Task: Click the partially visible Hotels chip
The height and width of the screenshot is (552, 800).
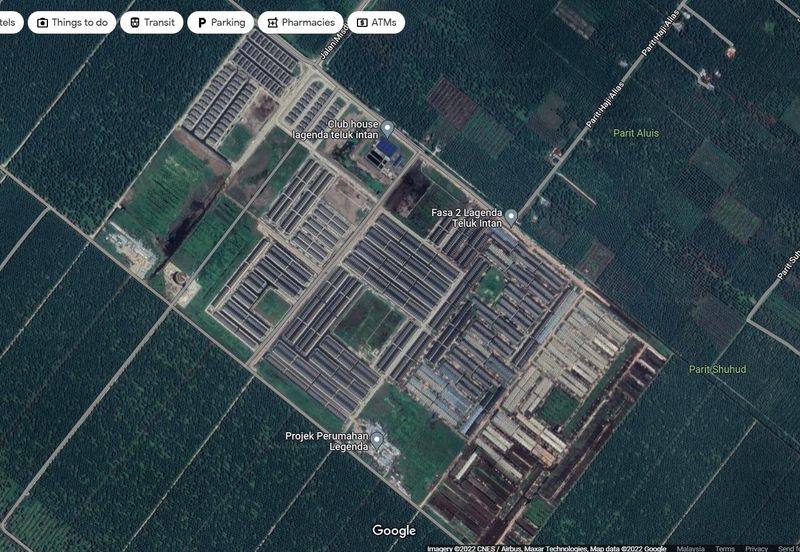Action: [9, 22]
